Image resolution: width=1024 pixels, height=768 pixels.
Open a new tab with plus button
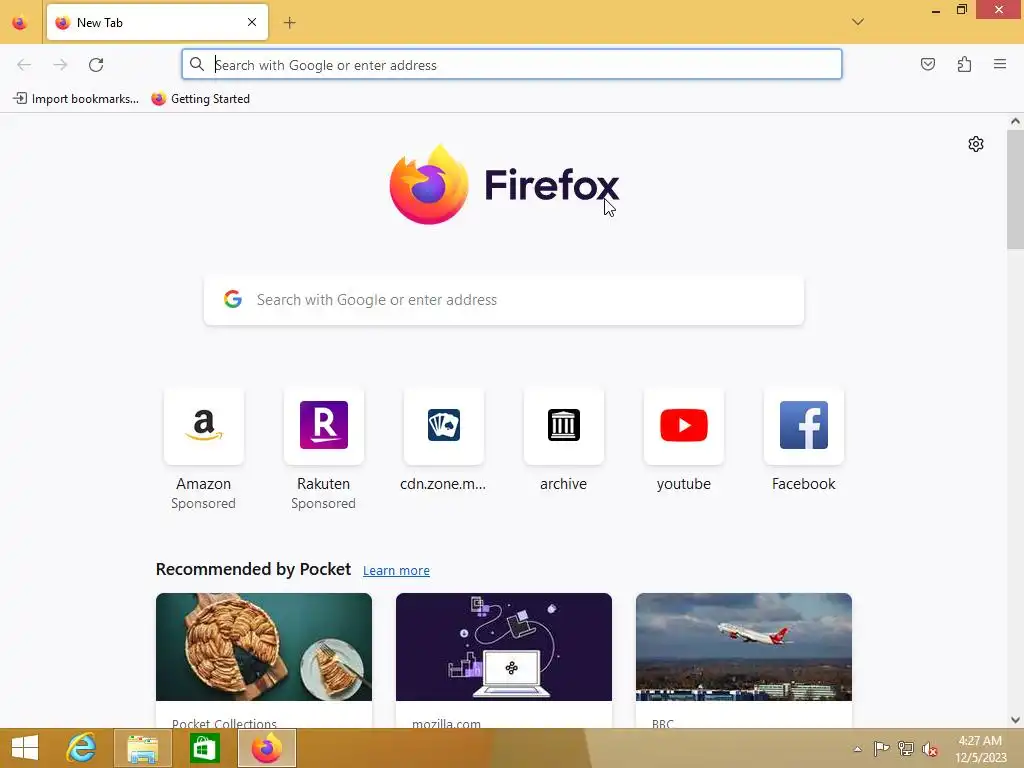pyautogui.click(x=289, y=23)
